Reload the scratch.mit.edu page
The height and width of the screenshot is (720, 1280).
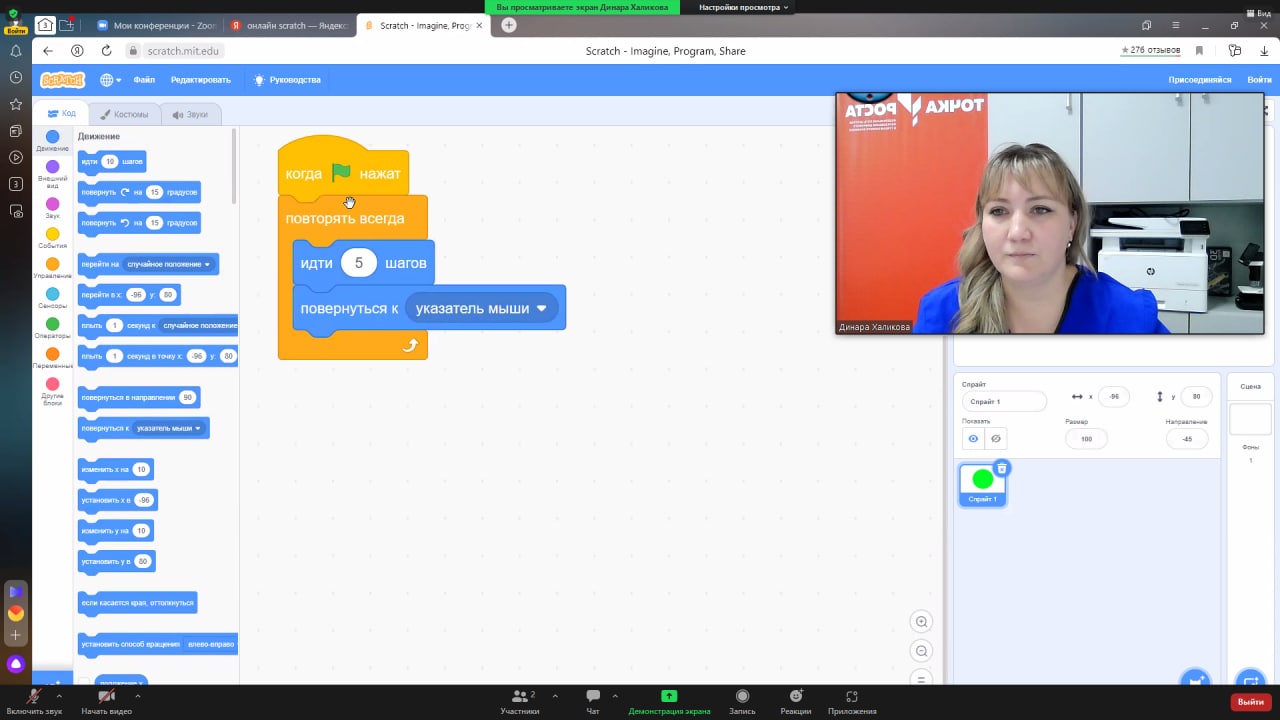point(105,51)
